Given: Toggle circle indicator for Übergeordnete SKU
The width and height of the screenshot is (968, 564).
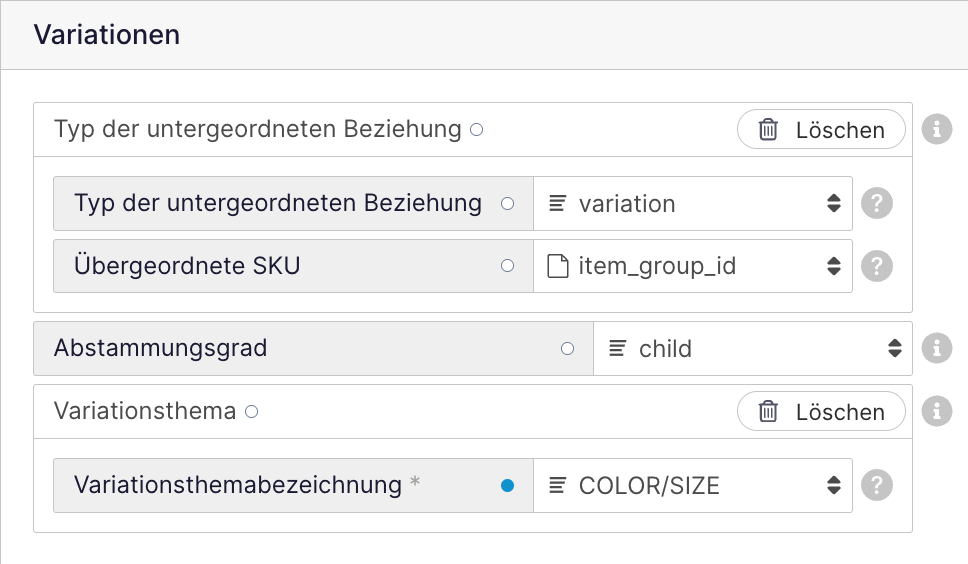Looking at the screenshot, I should point(507,266).
